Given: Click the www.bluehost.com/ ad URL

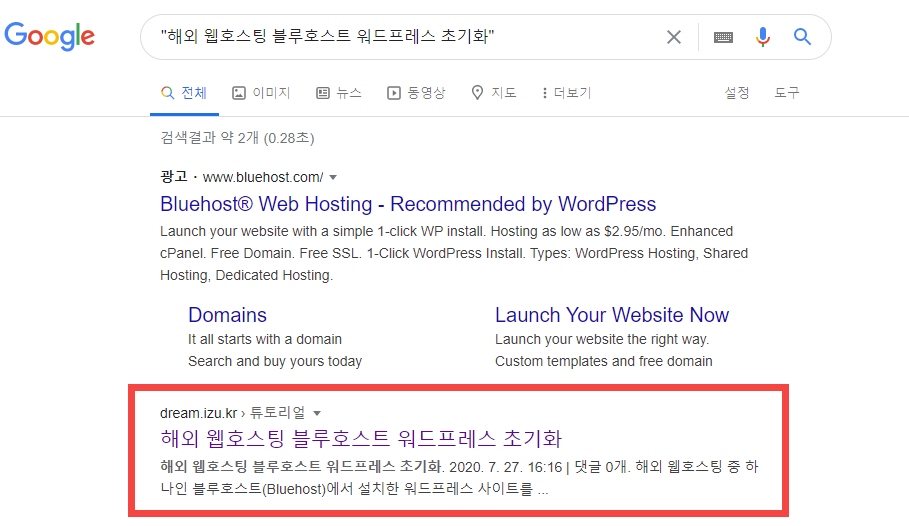Looking at the screenshot, I should click(x=263, y=177).
